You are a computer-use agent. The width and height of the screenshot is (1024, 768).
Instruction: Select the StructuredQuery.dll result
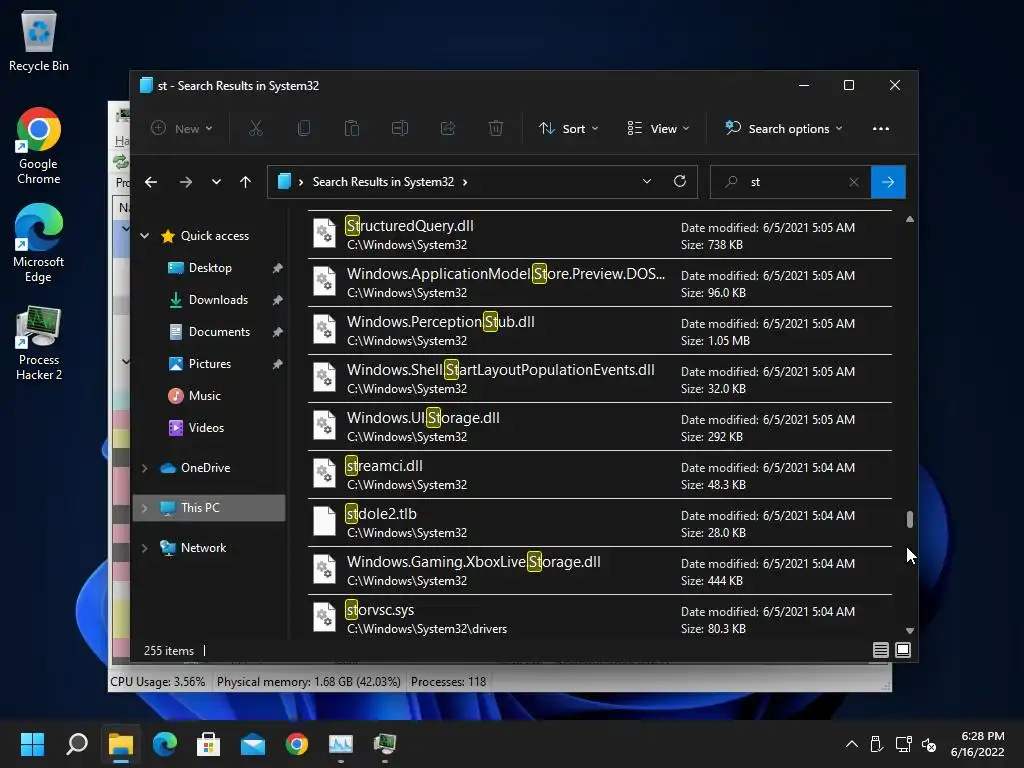click(600, 234)
